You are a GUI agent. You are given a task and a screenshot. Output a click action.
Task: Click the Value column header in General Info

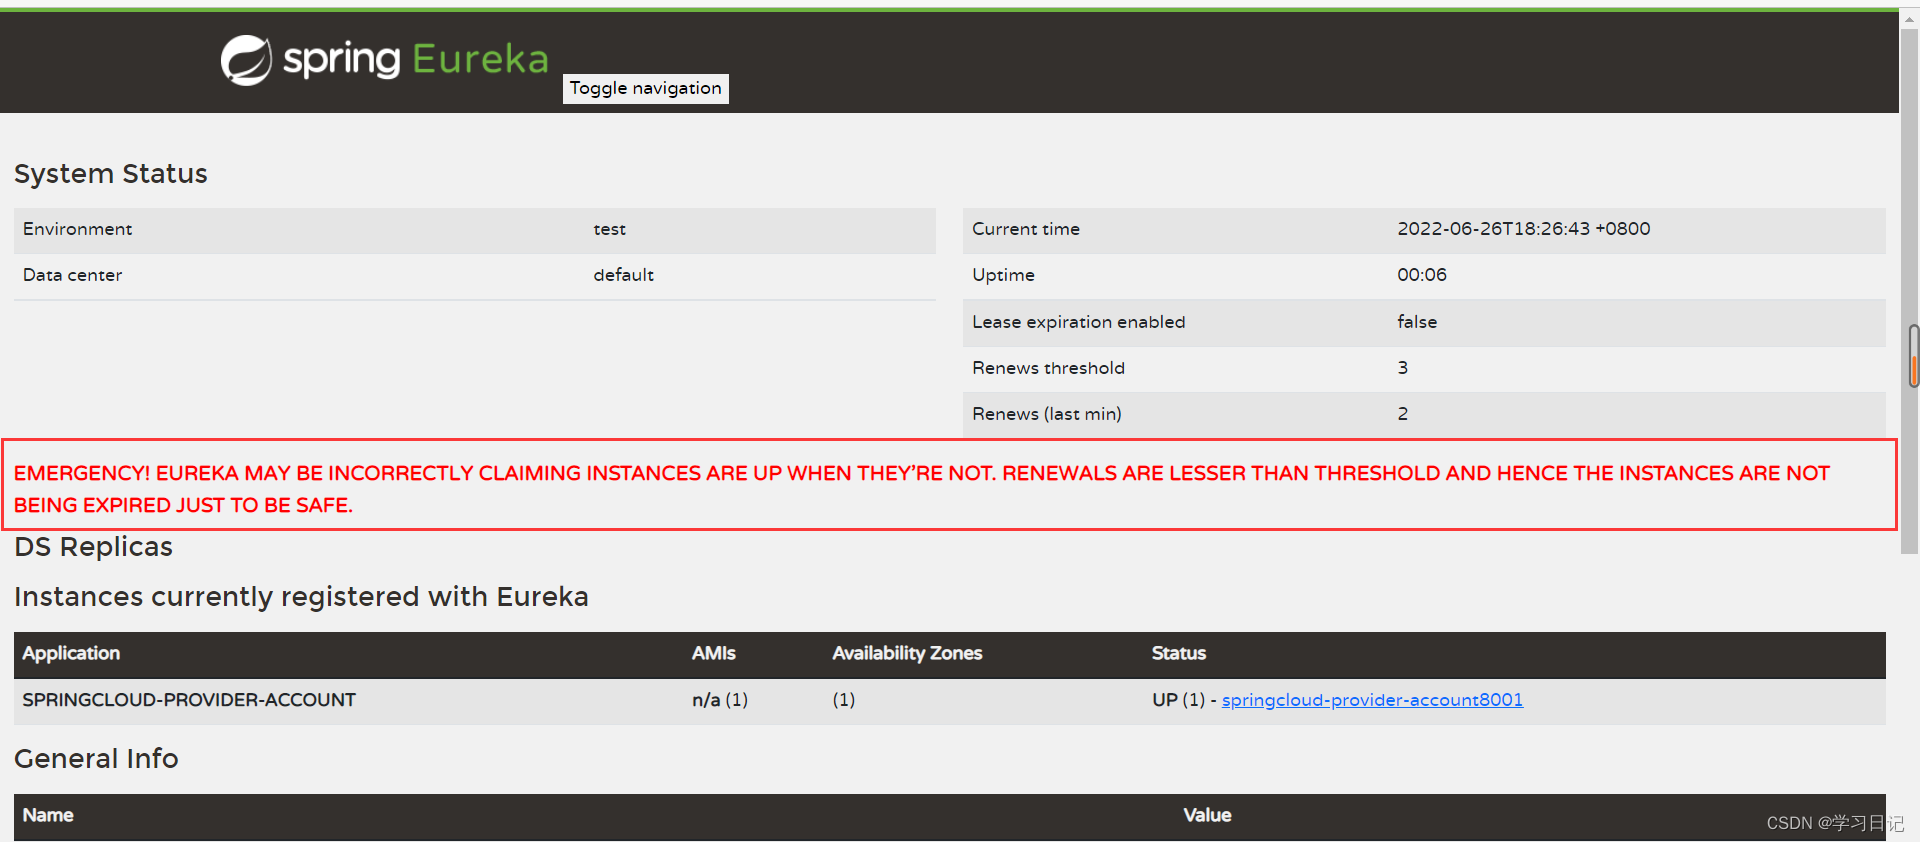1207,815
